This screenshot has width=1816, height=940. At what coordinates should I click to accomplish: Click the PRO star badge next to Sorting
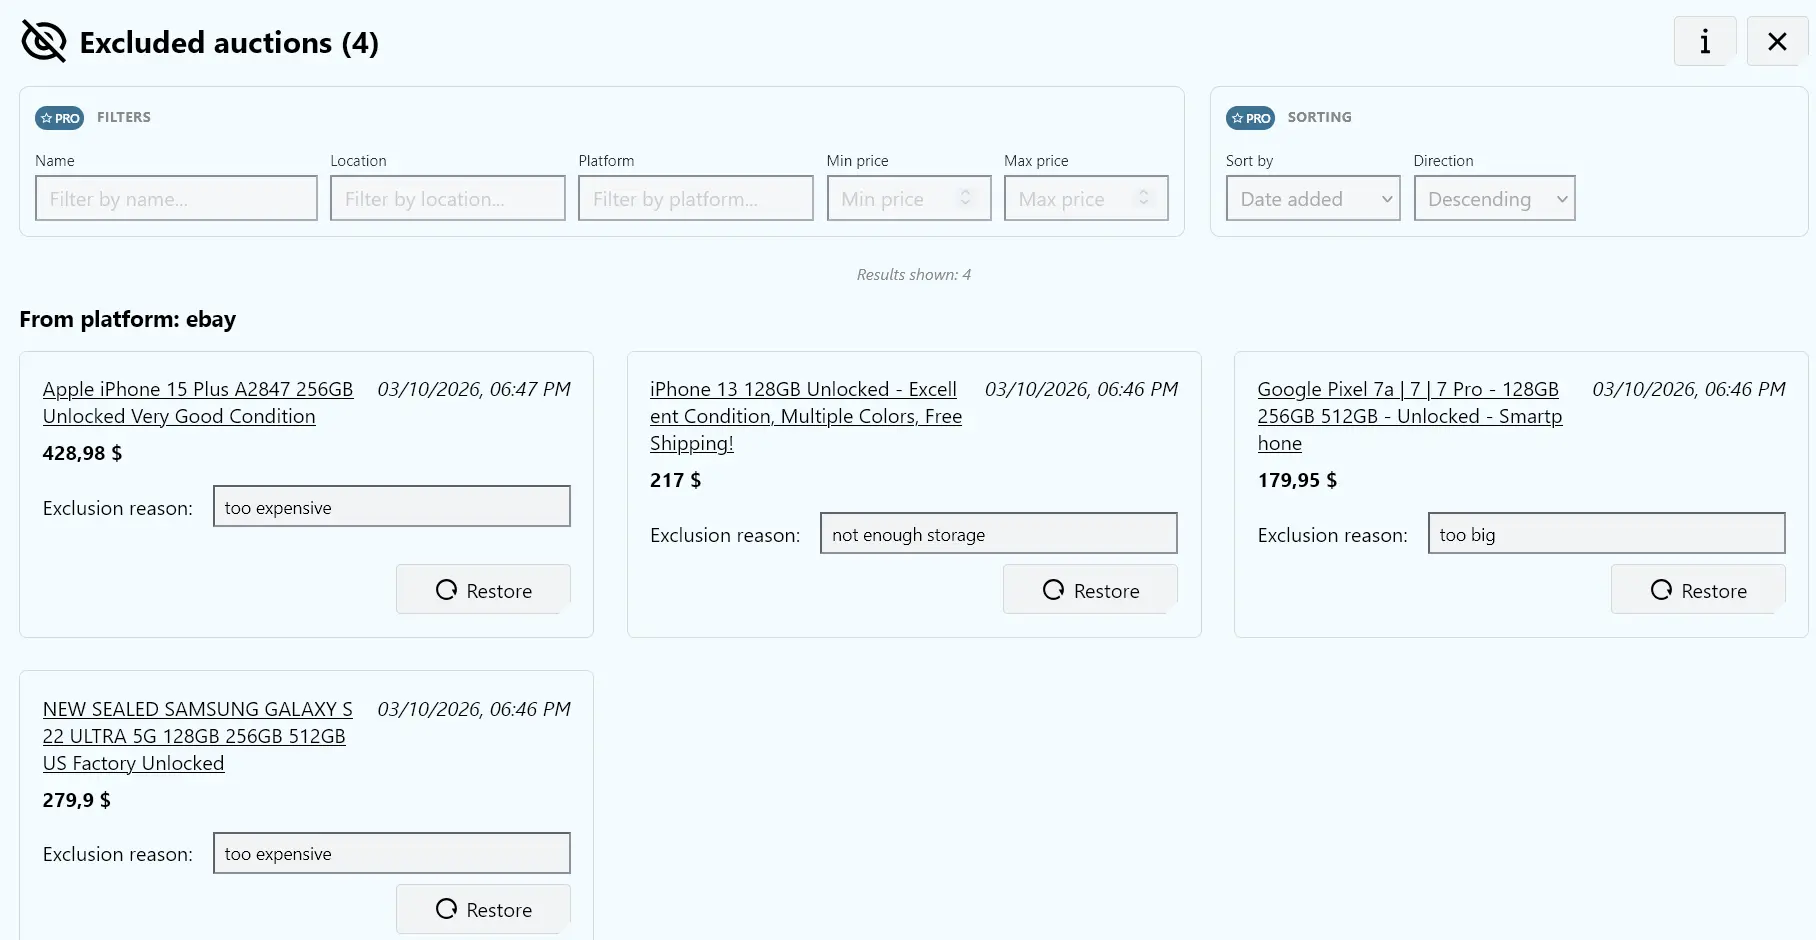point(1250,117)
